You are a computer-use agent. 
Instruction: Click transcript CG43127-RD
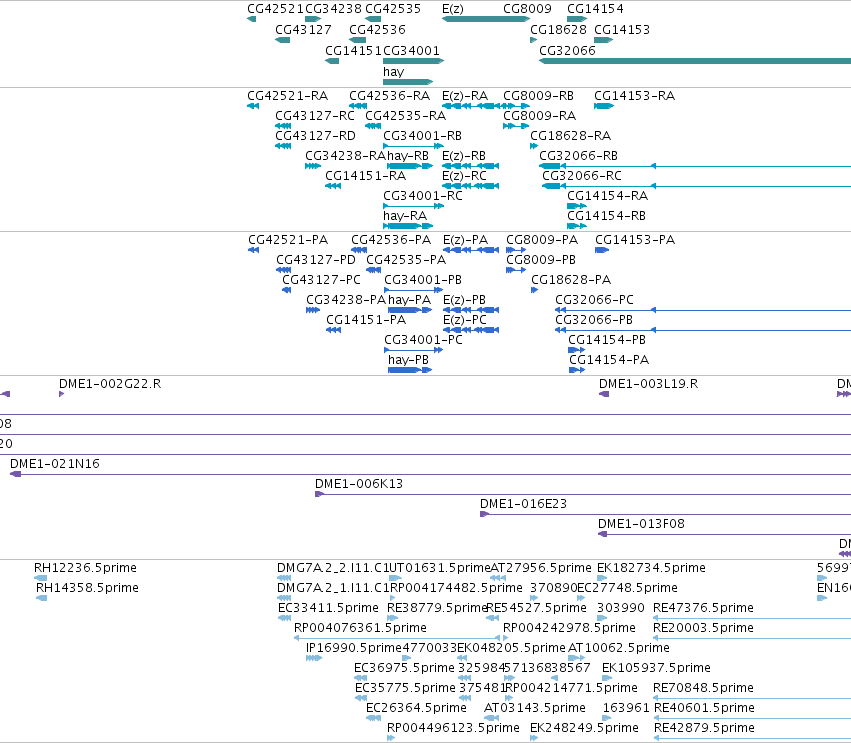click(x=315, y=136)
